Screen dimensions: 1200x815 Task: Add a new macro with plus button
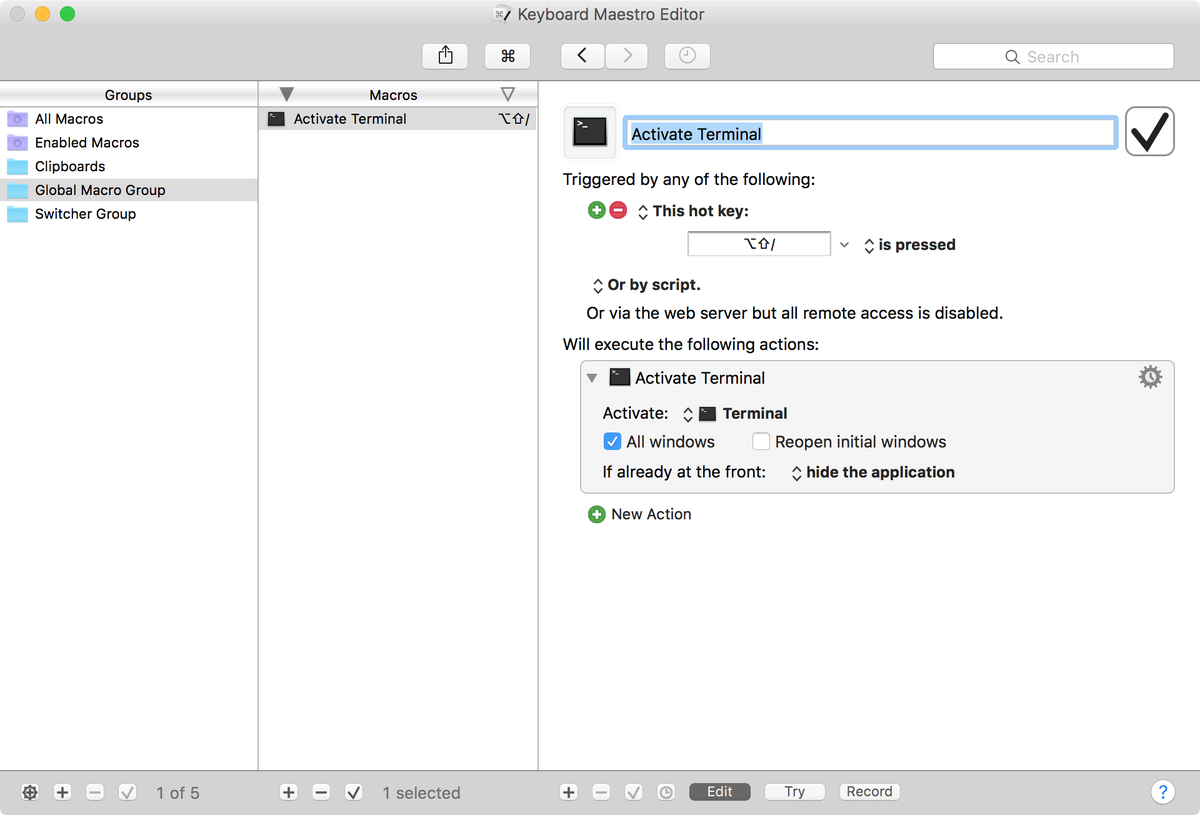(x=289, y=792)
